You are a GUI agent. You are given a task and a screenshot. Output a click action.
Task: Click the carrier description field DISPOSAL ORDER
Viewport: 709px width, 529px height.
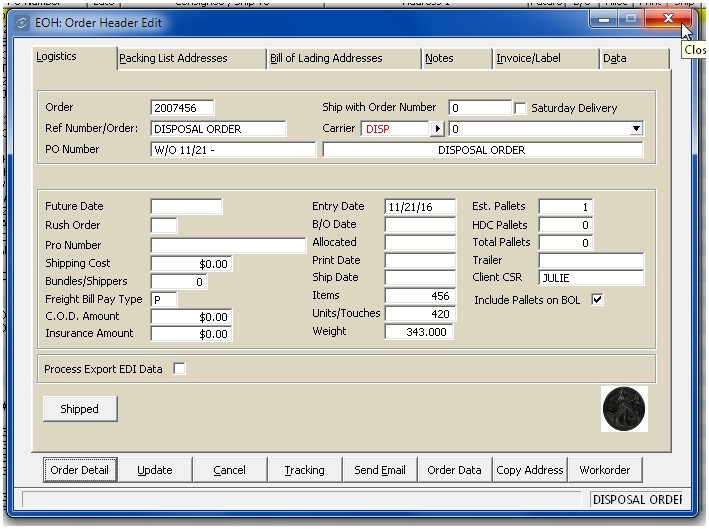[482, 150]
